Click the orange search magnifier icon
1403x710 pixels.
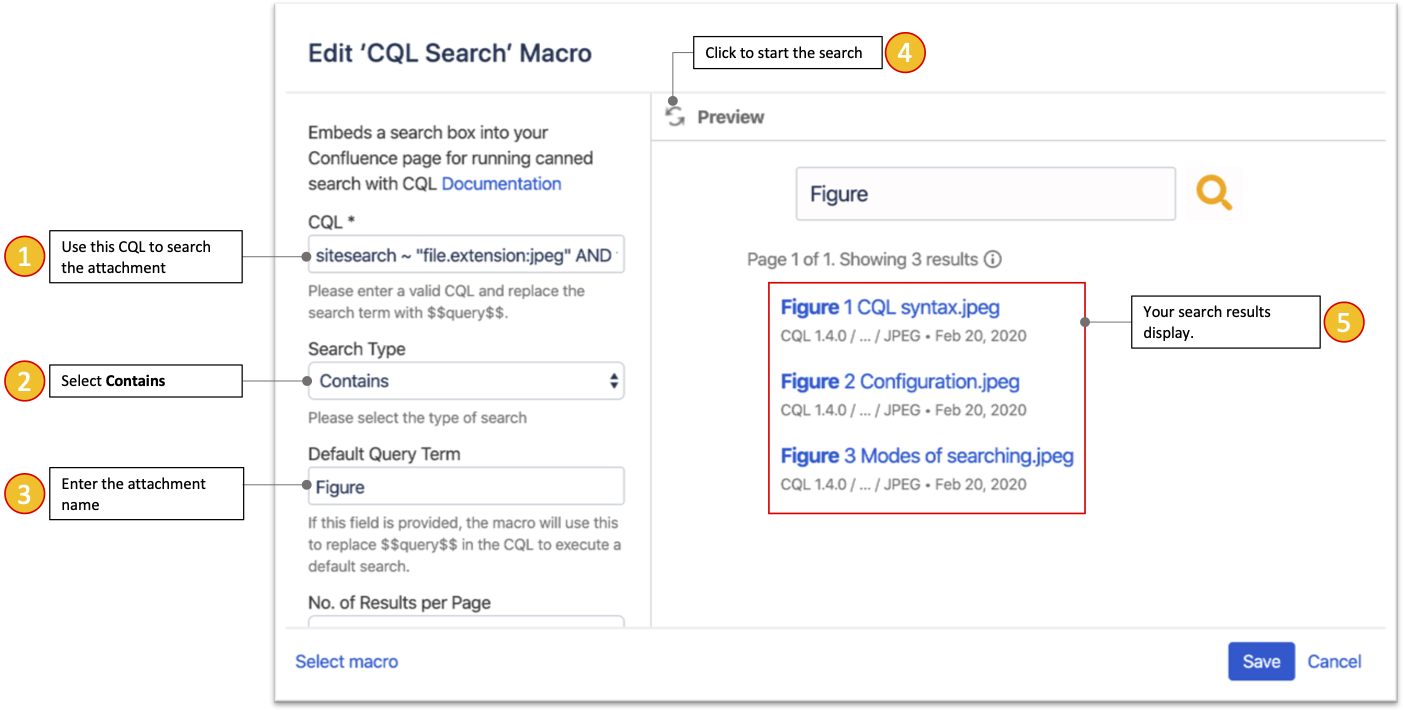1213,192
